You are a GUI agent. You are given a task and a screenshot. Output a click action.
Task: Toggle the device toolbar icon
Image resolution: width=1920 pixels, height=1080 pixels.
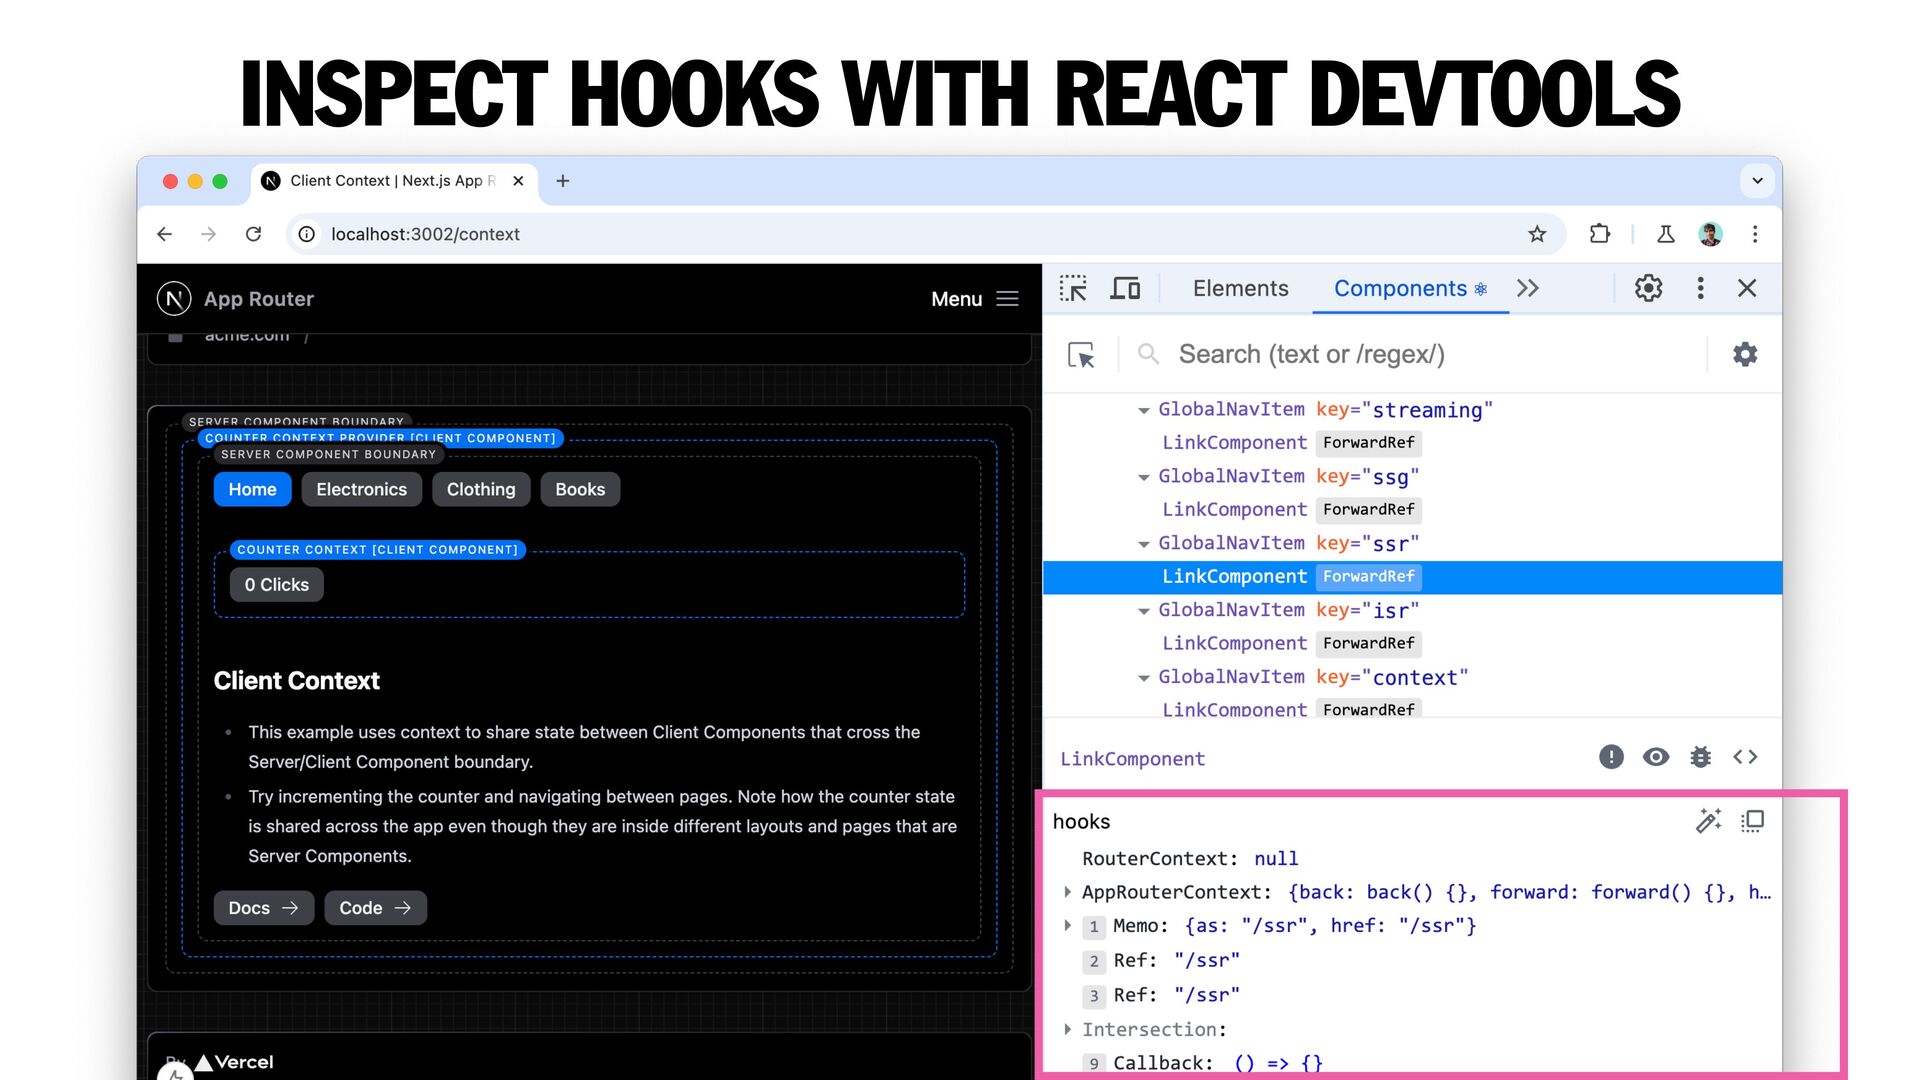[x=1125, y=289]
